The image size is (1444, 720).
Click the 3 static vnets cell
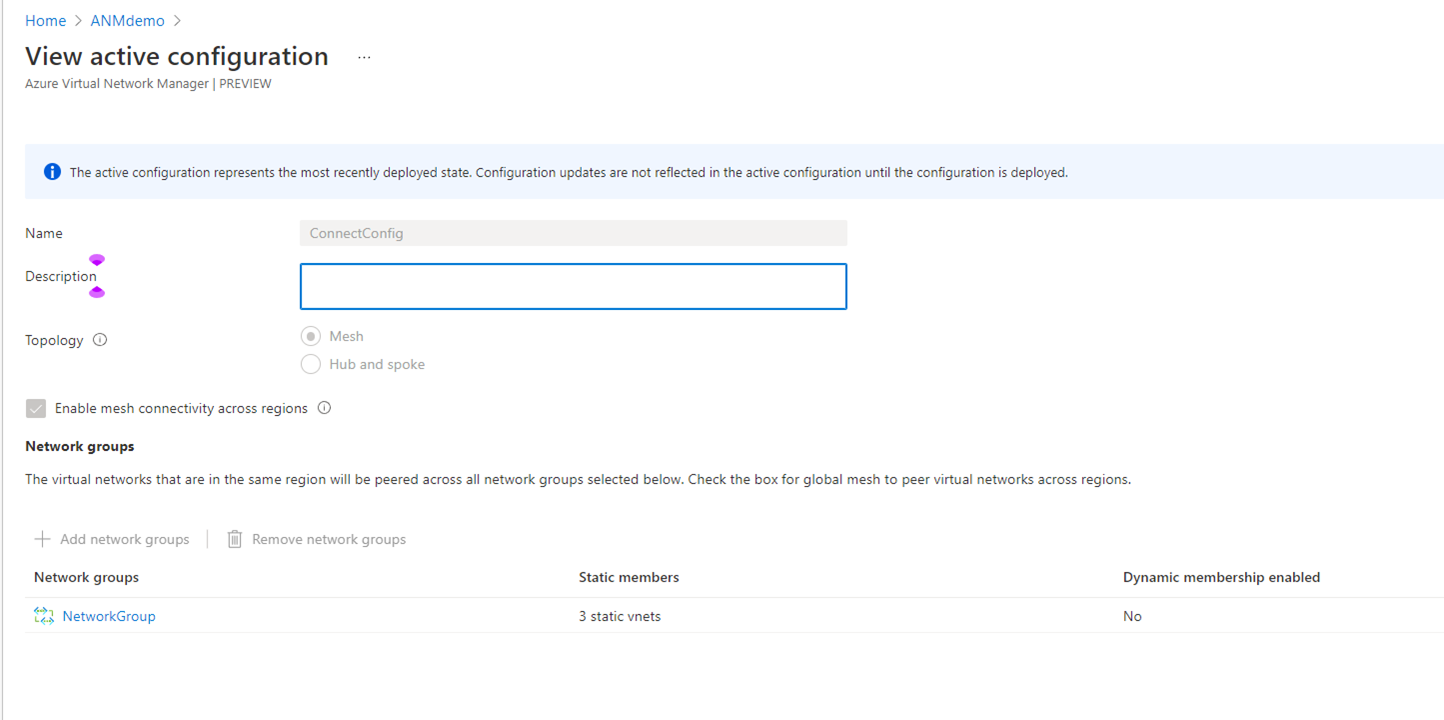(x=619, y=616)
